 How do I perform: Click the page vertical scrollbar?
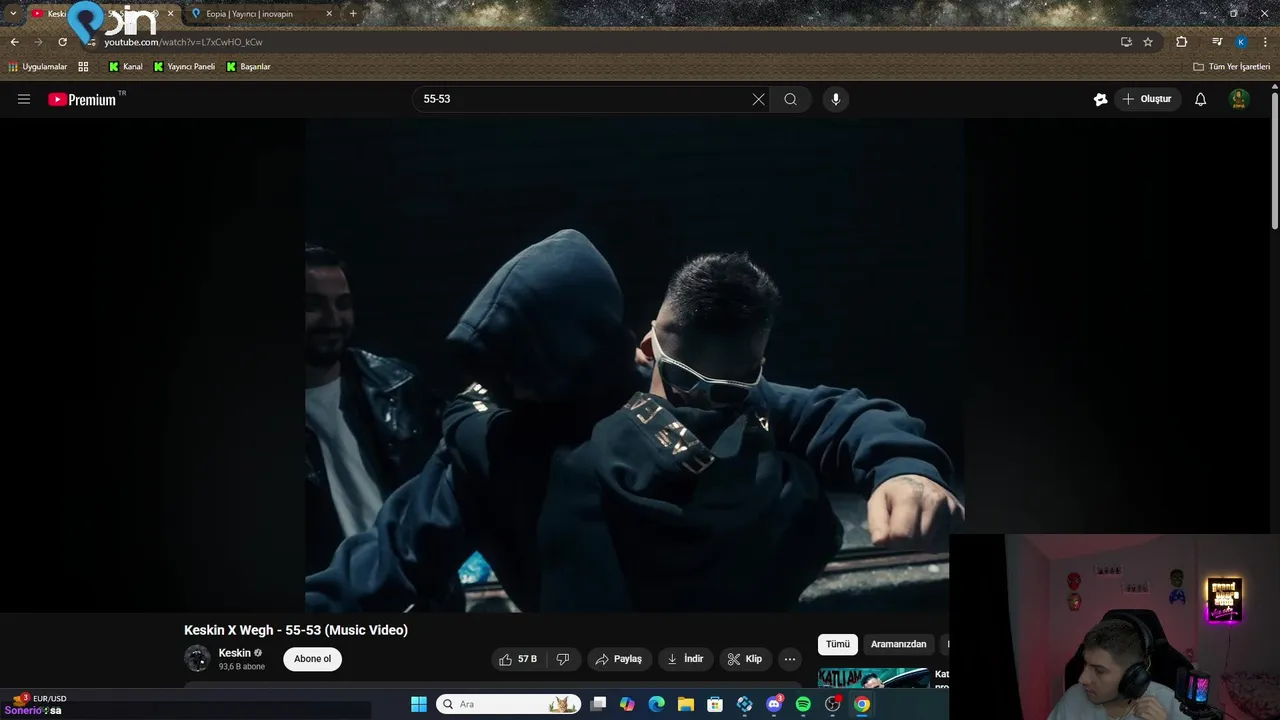pyautogui.click(x=1275, y=160)
